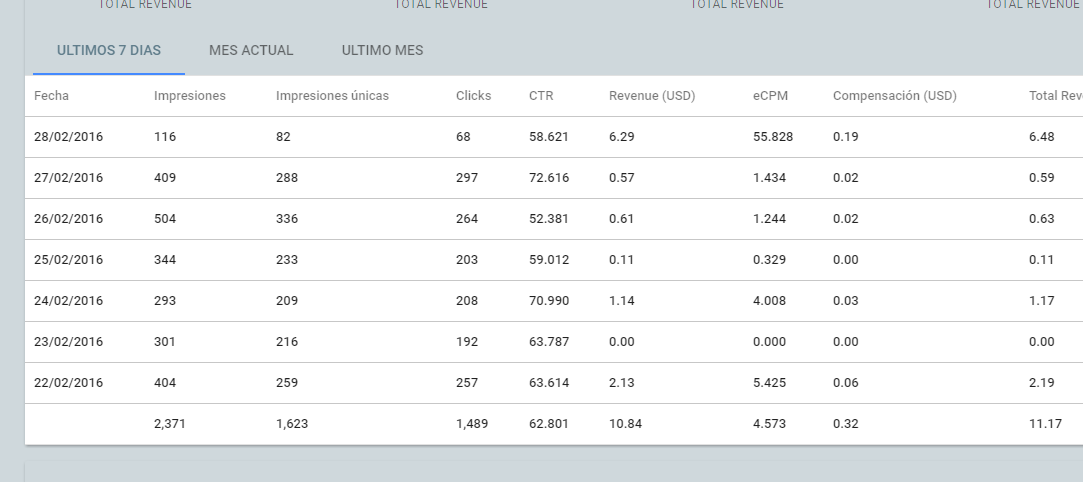Screen dimensions: 1083x482
Task: Click CTR value 72.616
Action: click(548, 177)
